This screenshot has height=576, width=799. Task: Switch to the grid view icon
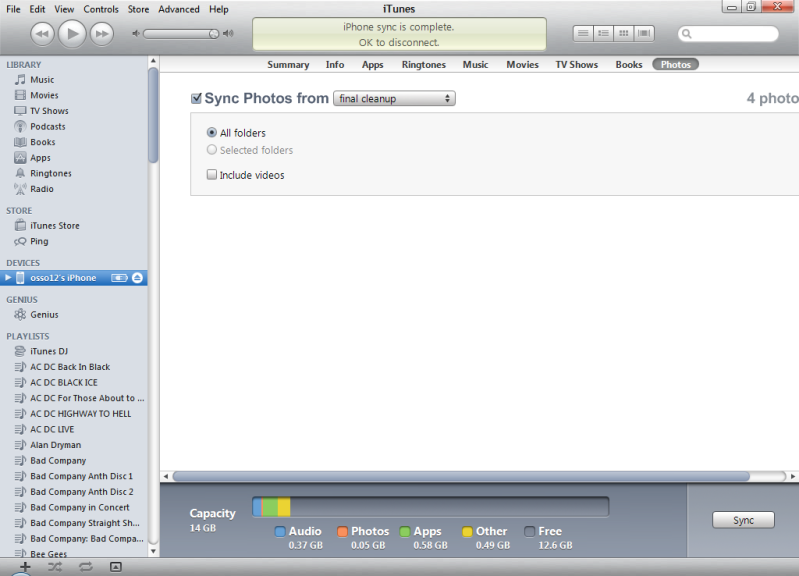[624, 34]
